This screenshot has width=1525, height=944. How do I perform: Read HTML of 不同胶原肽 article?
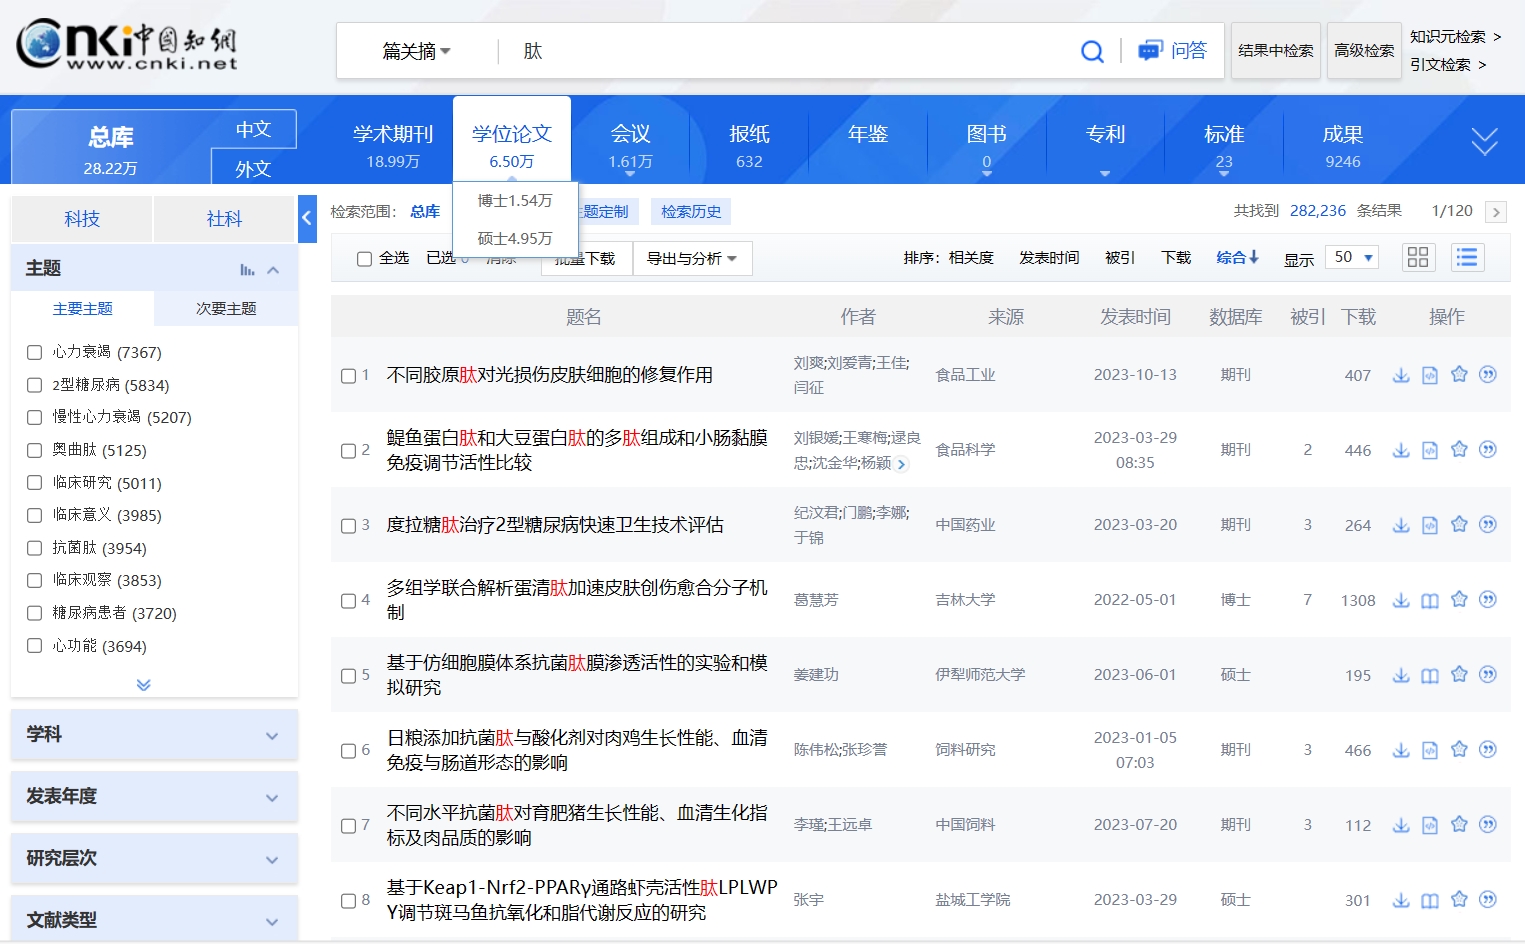click(1429, 375)
